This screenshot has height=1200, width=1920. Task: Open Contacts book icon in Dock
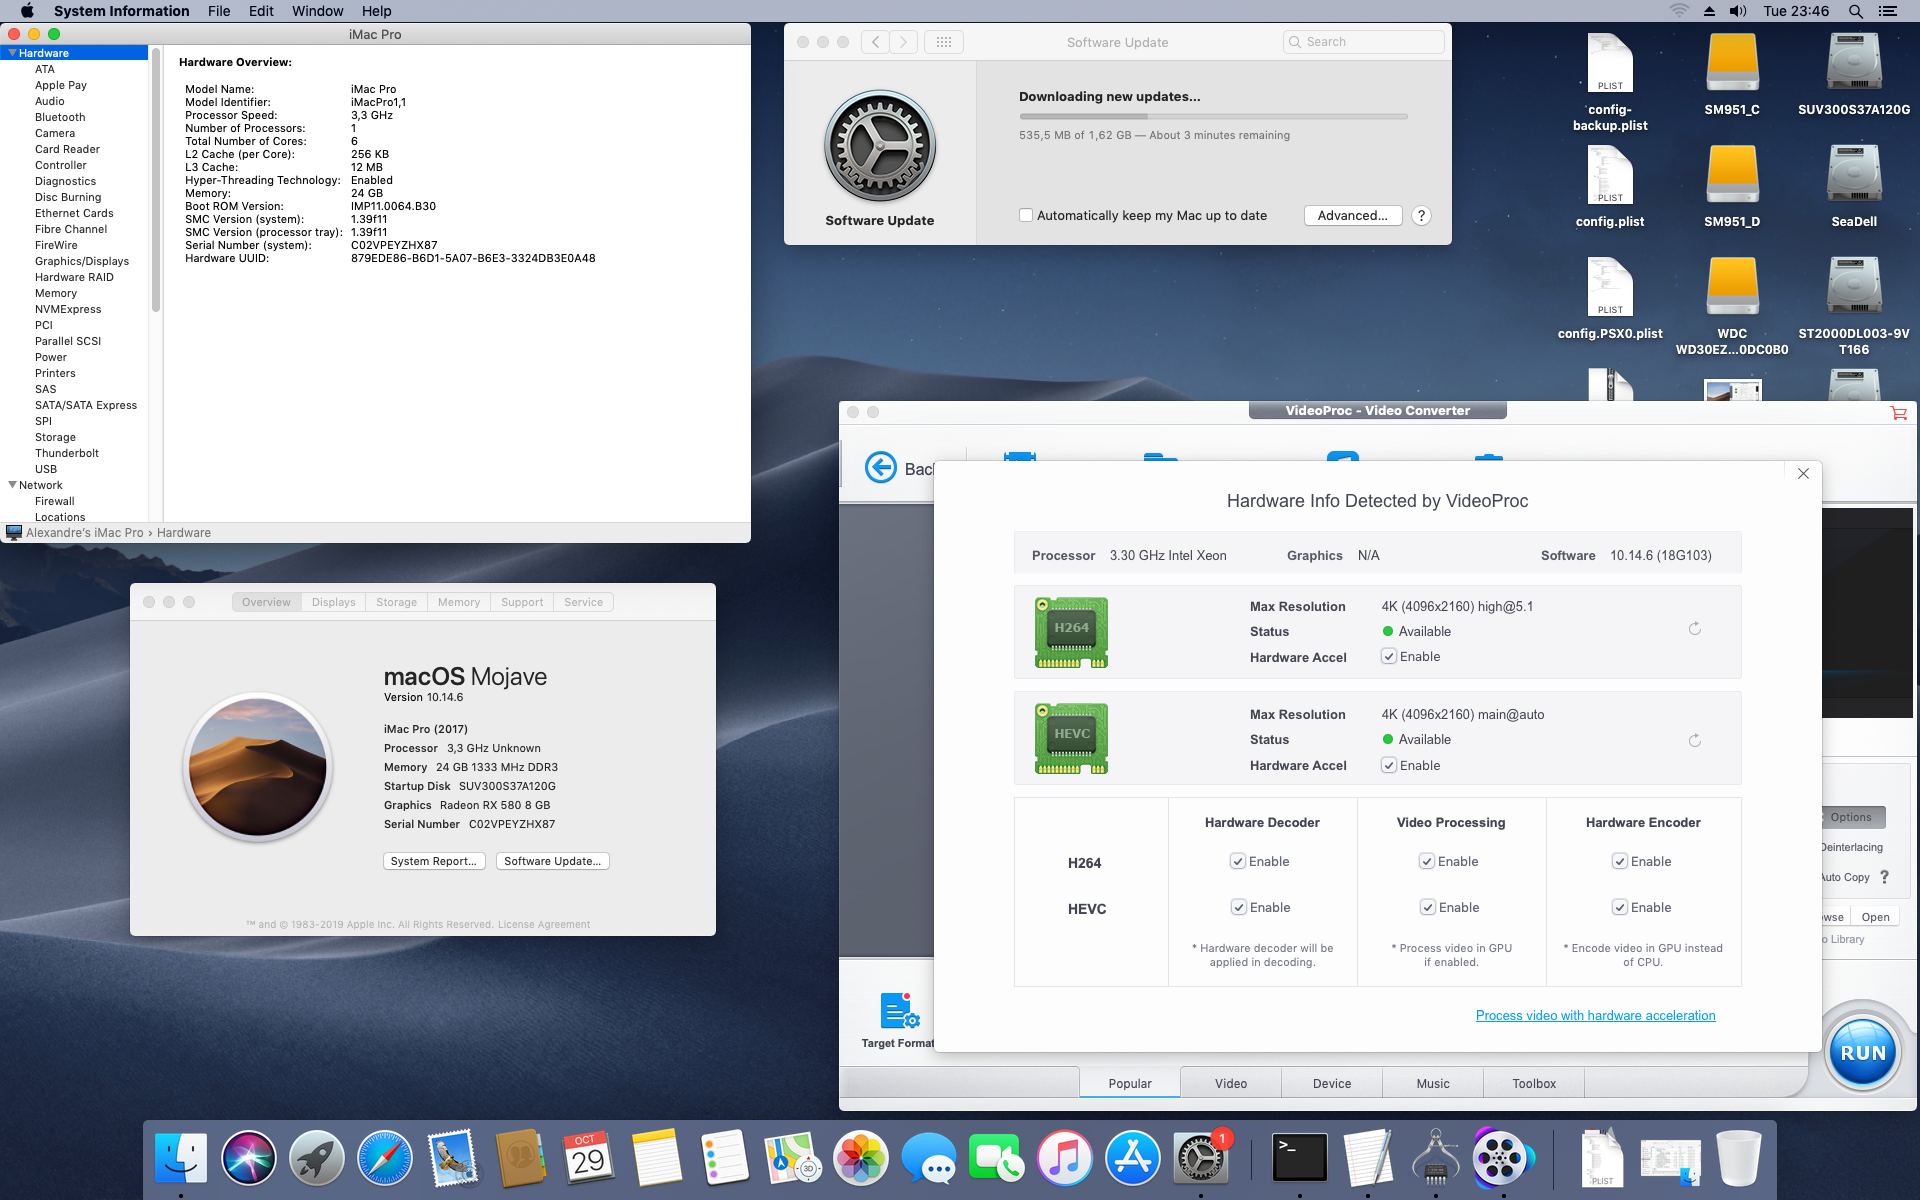pyautogui.click(x=521, y=1158)
